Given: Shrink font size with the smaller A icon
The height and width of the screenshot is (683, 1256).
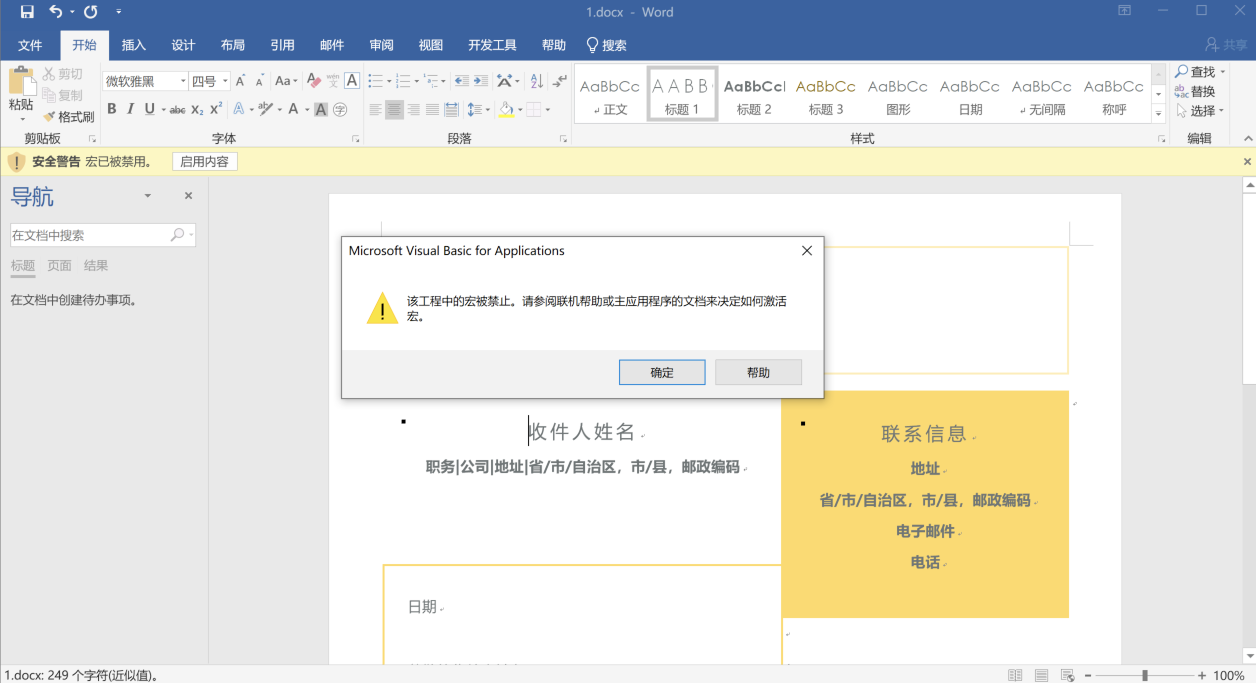Looking at the screenshot, I should pos(259,81).
